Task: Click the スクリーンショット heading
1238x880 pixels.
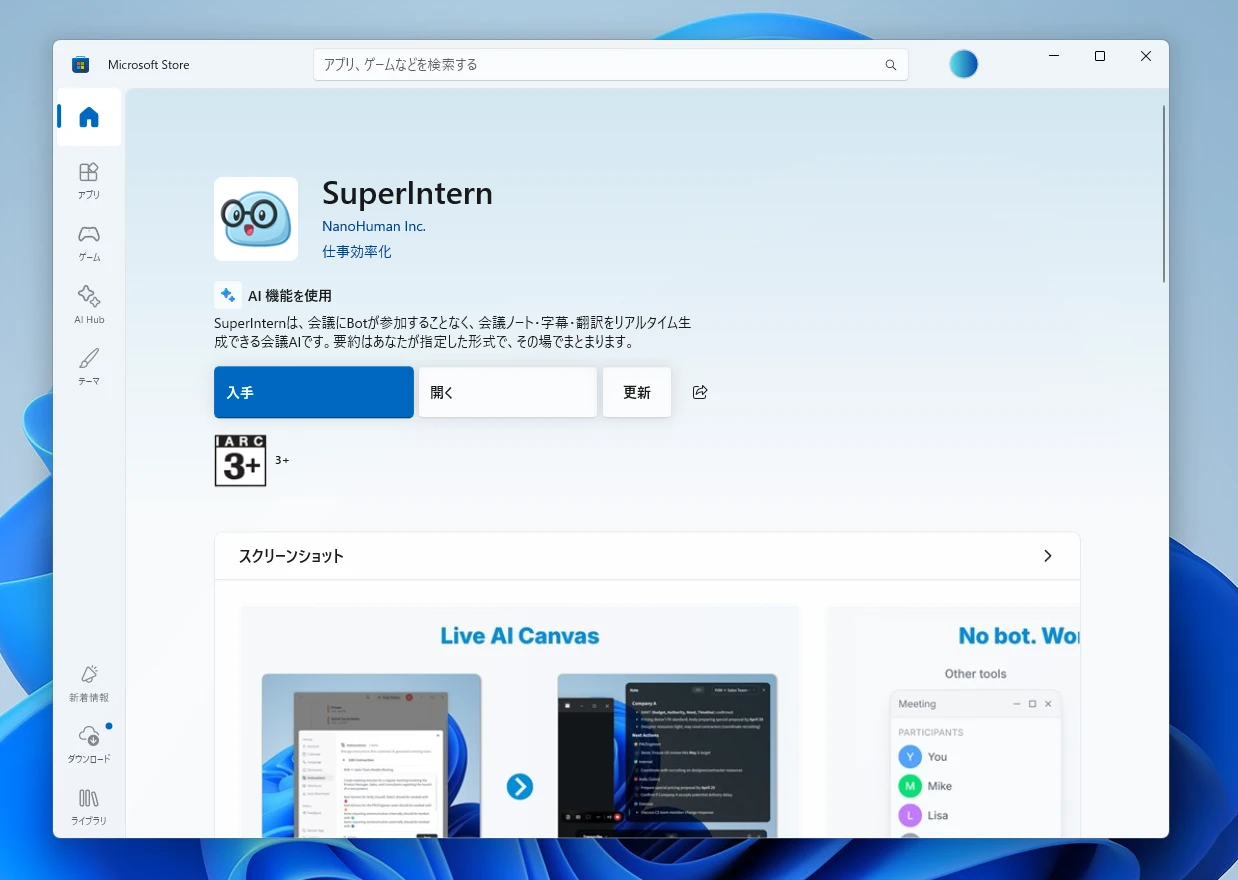Action: point(291,556)
